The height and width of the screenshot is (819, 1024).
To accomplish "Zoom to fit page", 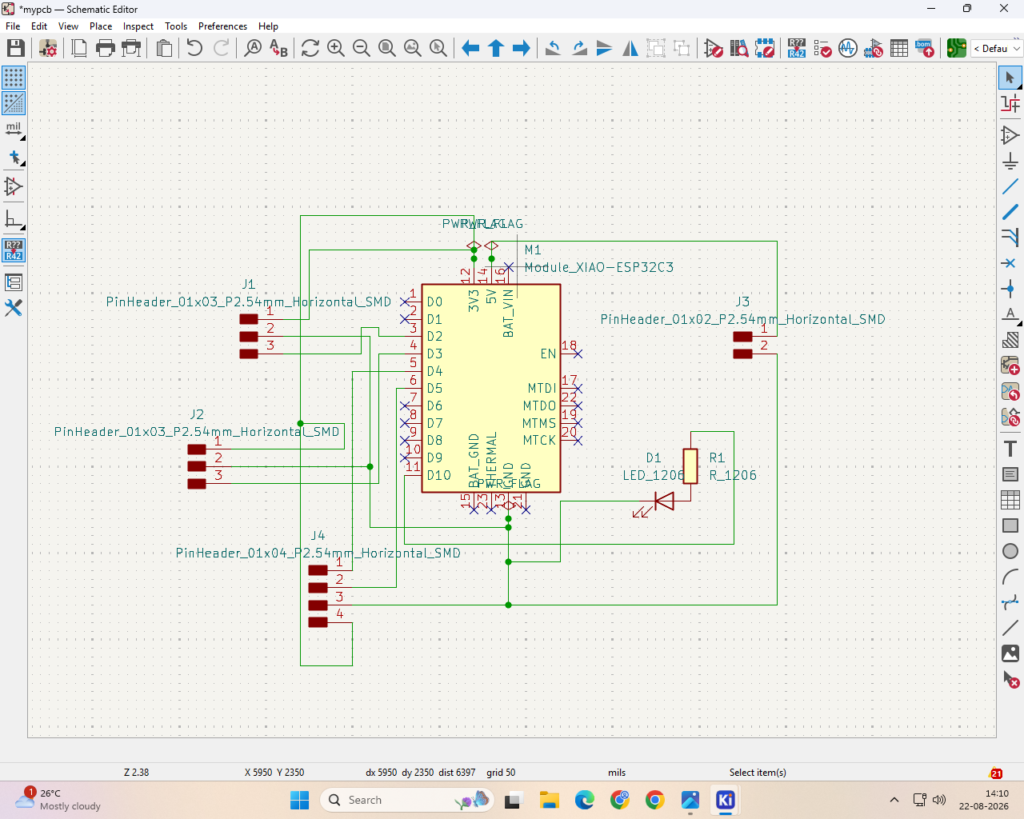I will coord(387,48).
